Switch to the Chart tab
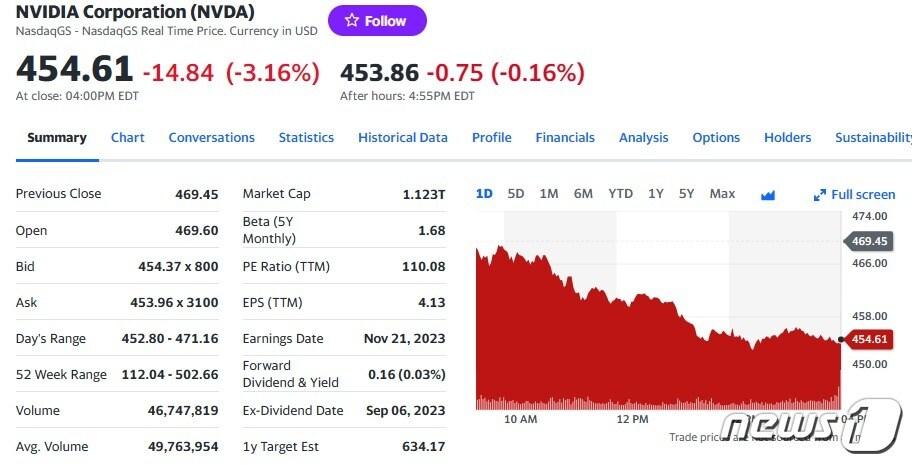 coord(128,138)
